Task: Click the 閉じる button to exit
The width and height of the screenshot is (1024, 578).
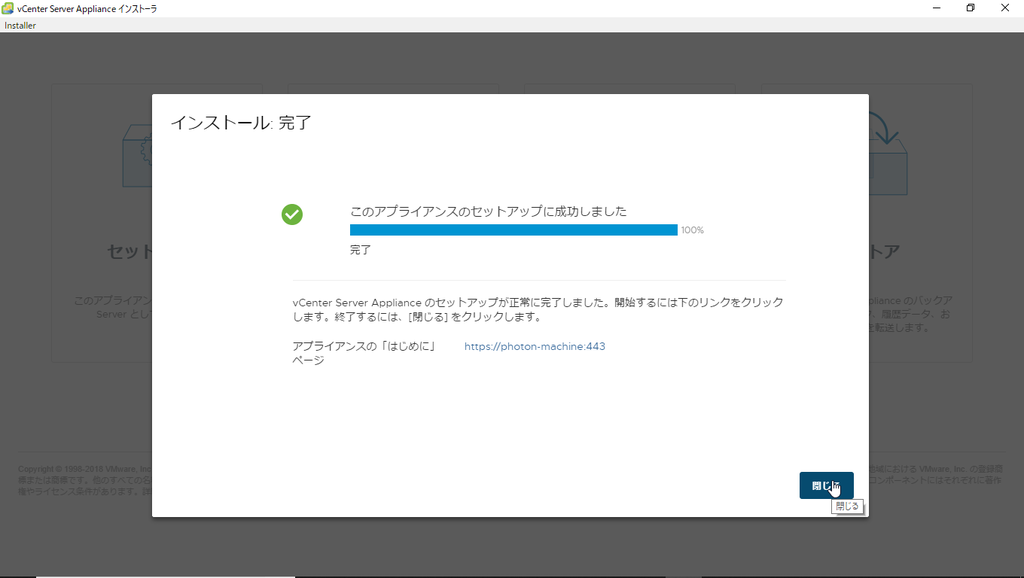Action: click(826, 485)
